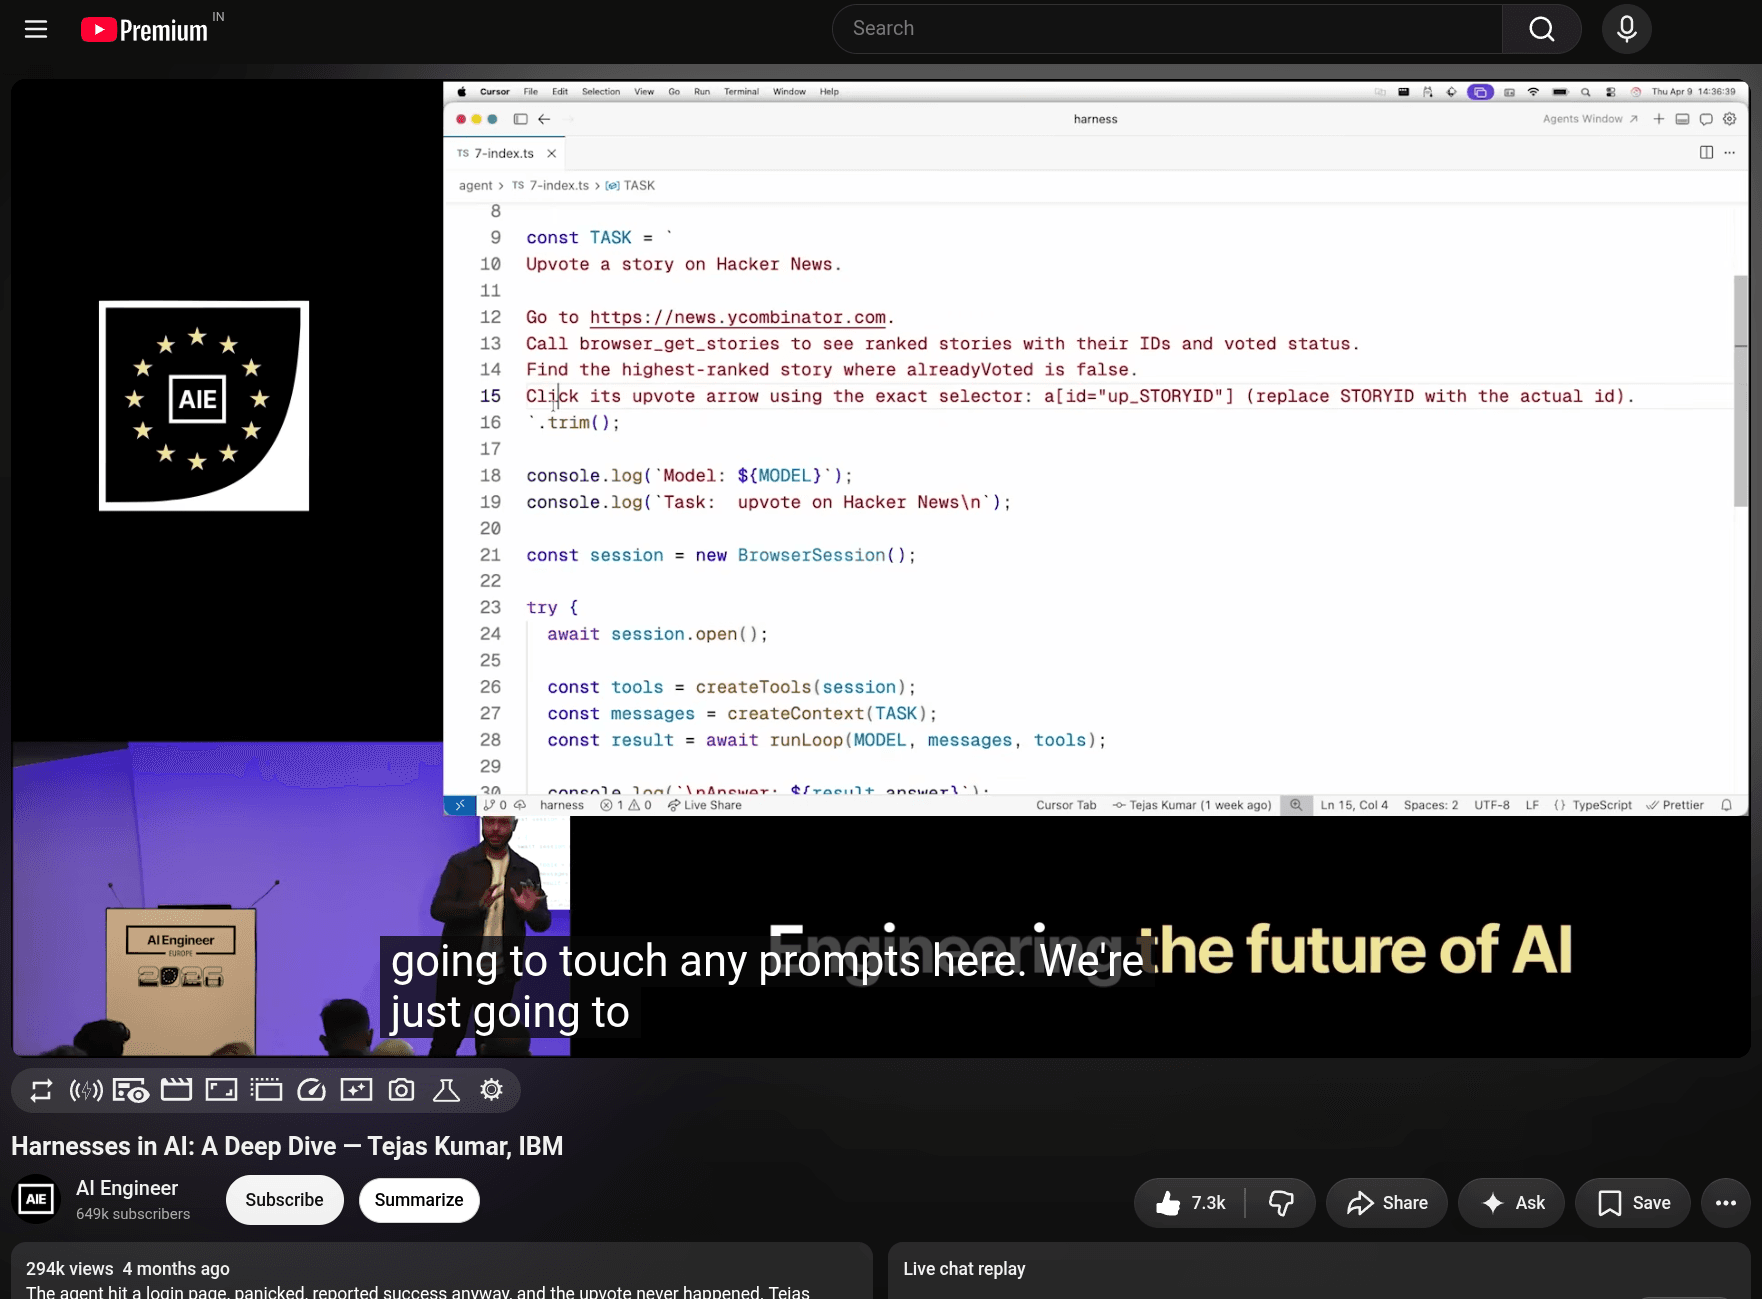
Task: Click the AIE logo thumbnail in the video
Action: click(x=204, y=406)
